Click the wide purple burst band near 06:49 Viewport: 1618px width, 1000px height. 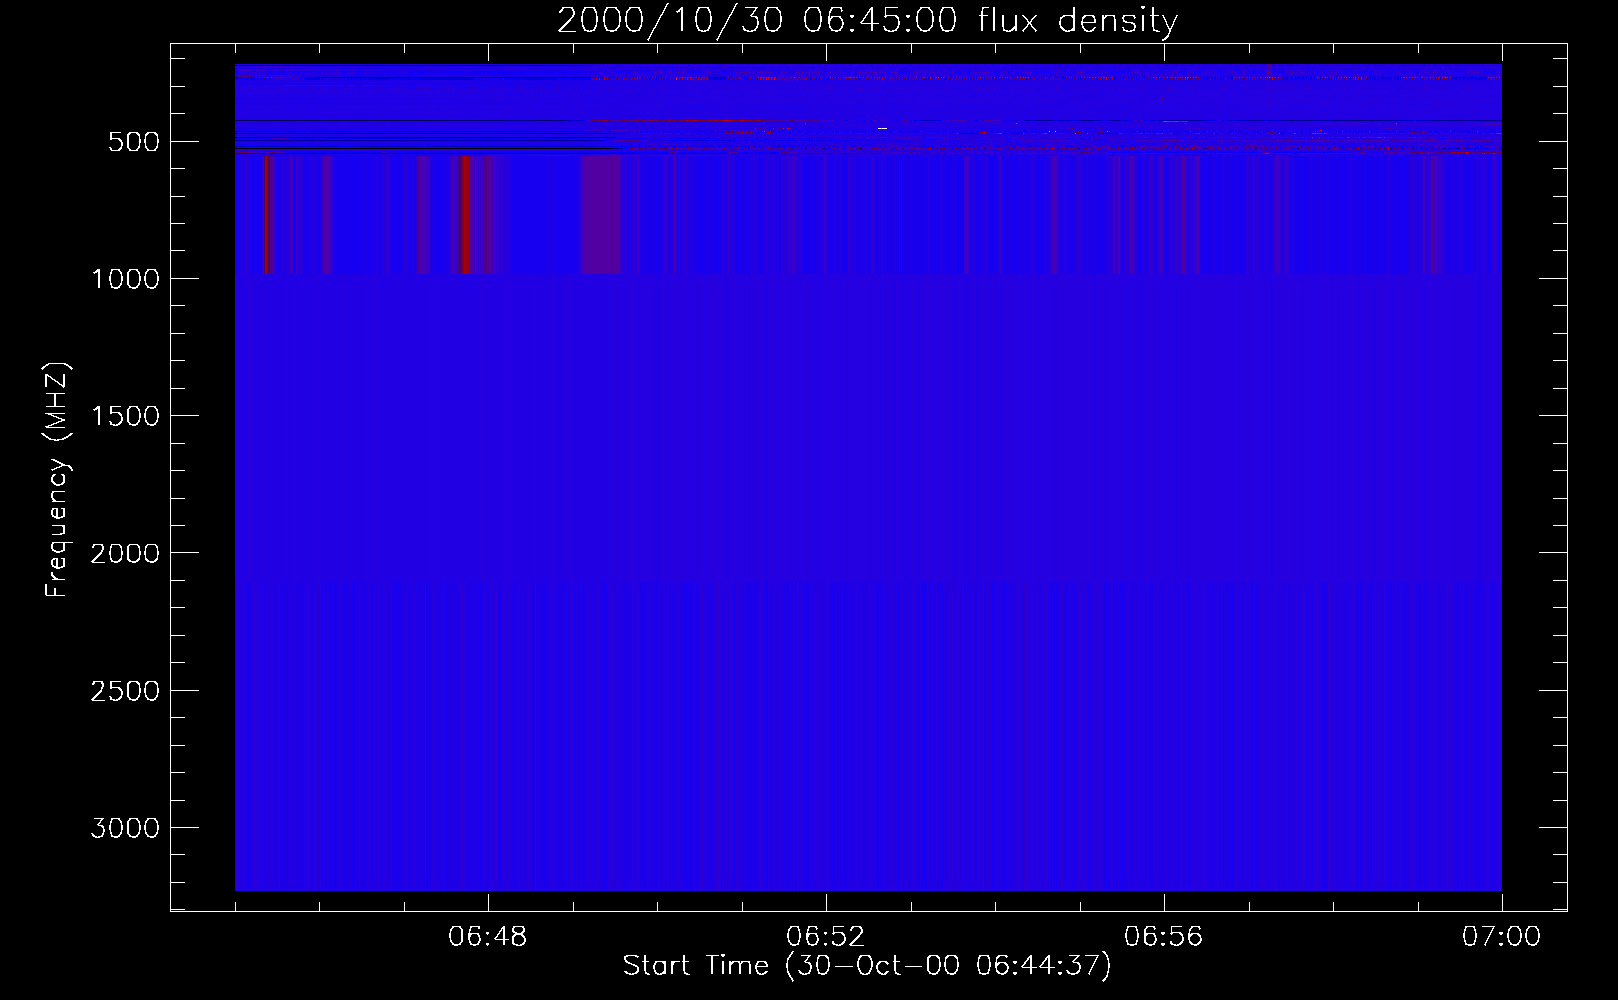click(601, 214)
